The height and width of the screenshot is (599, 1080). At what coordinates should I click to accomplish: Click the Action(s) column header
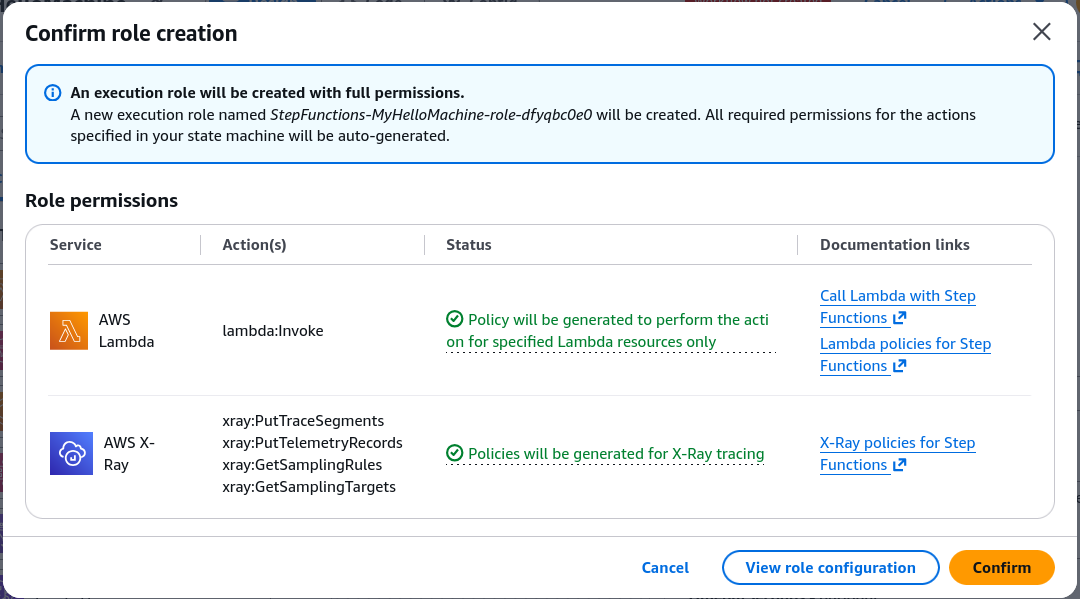(254, 244)
